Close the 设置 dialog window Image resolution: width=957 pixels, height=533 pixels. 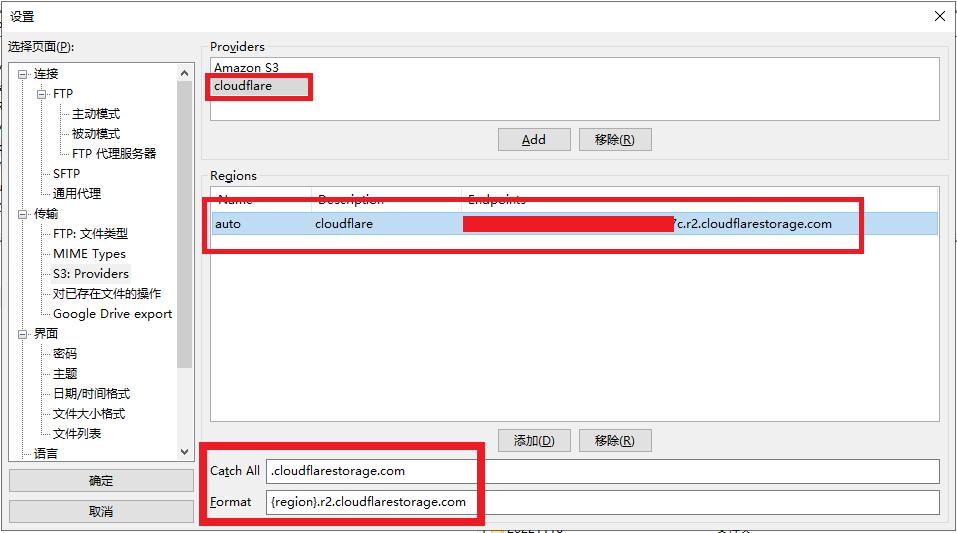click(x=939, y=16)
